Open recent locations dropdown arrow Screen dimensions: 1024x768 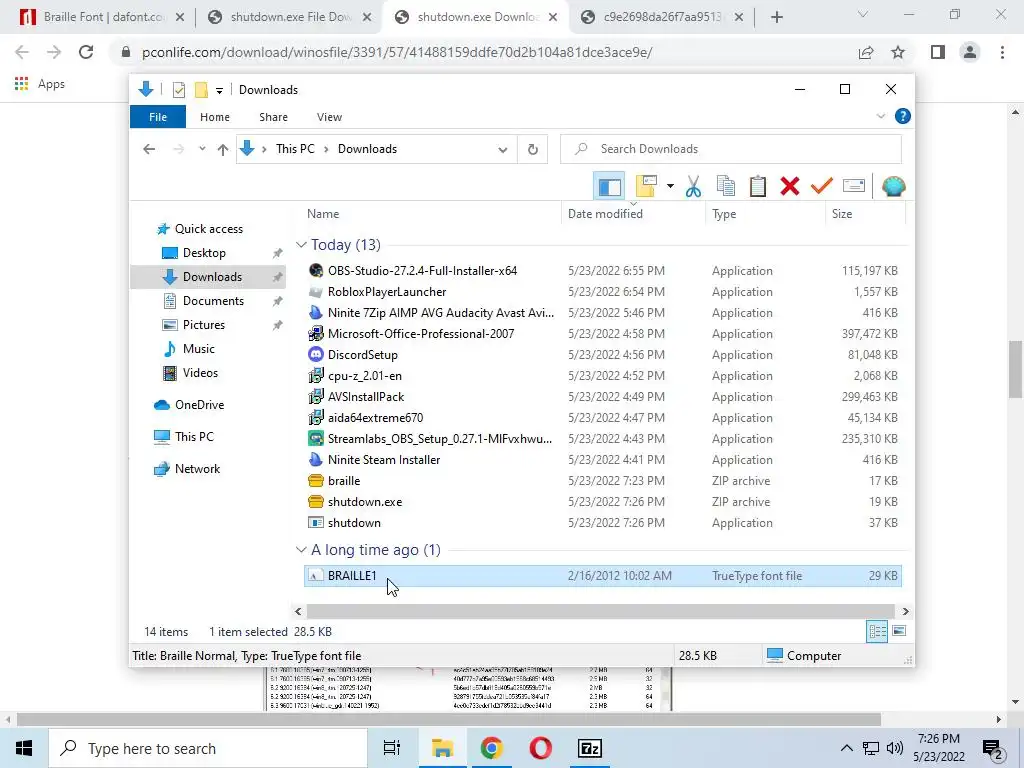pyautogui.click(x=202, y=150)
